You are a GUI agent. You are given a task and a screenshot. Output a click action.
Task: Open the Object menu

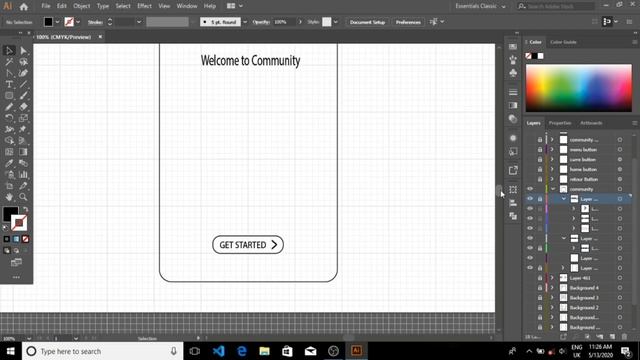coord(82,6)
